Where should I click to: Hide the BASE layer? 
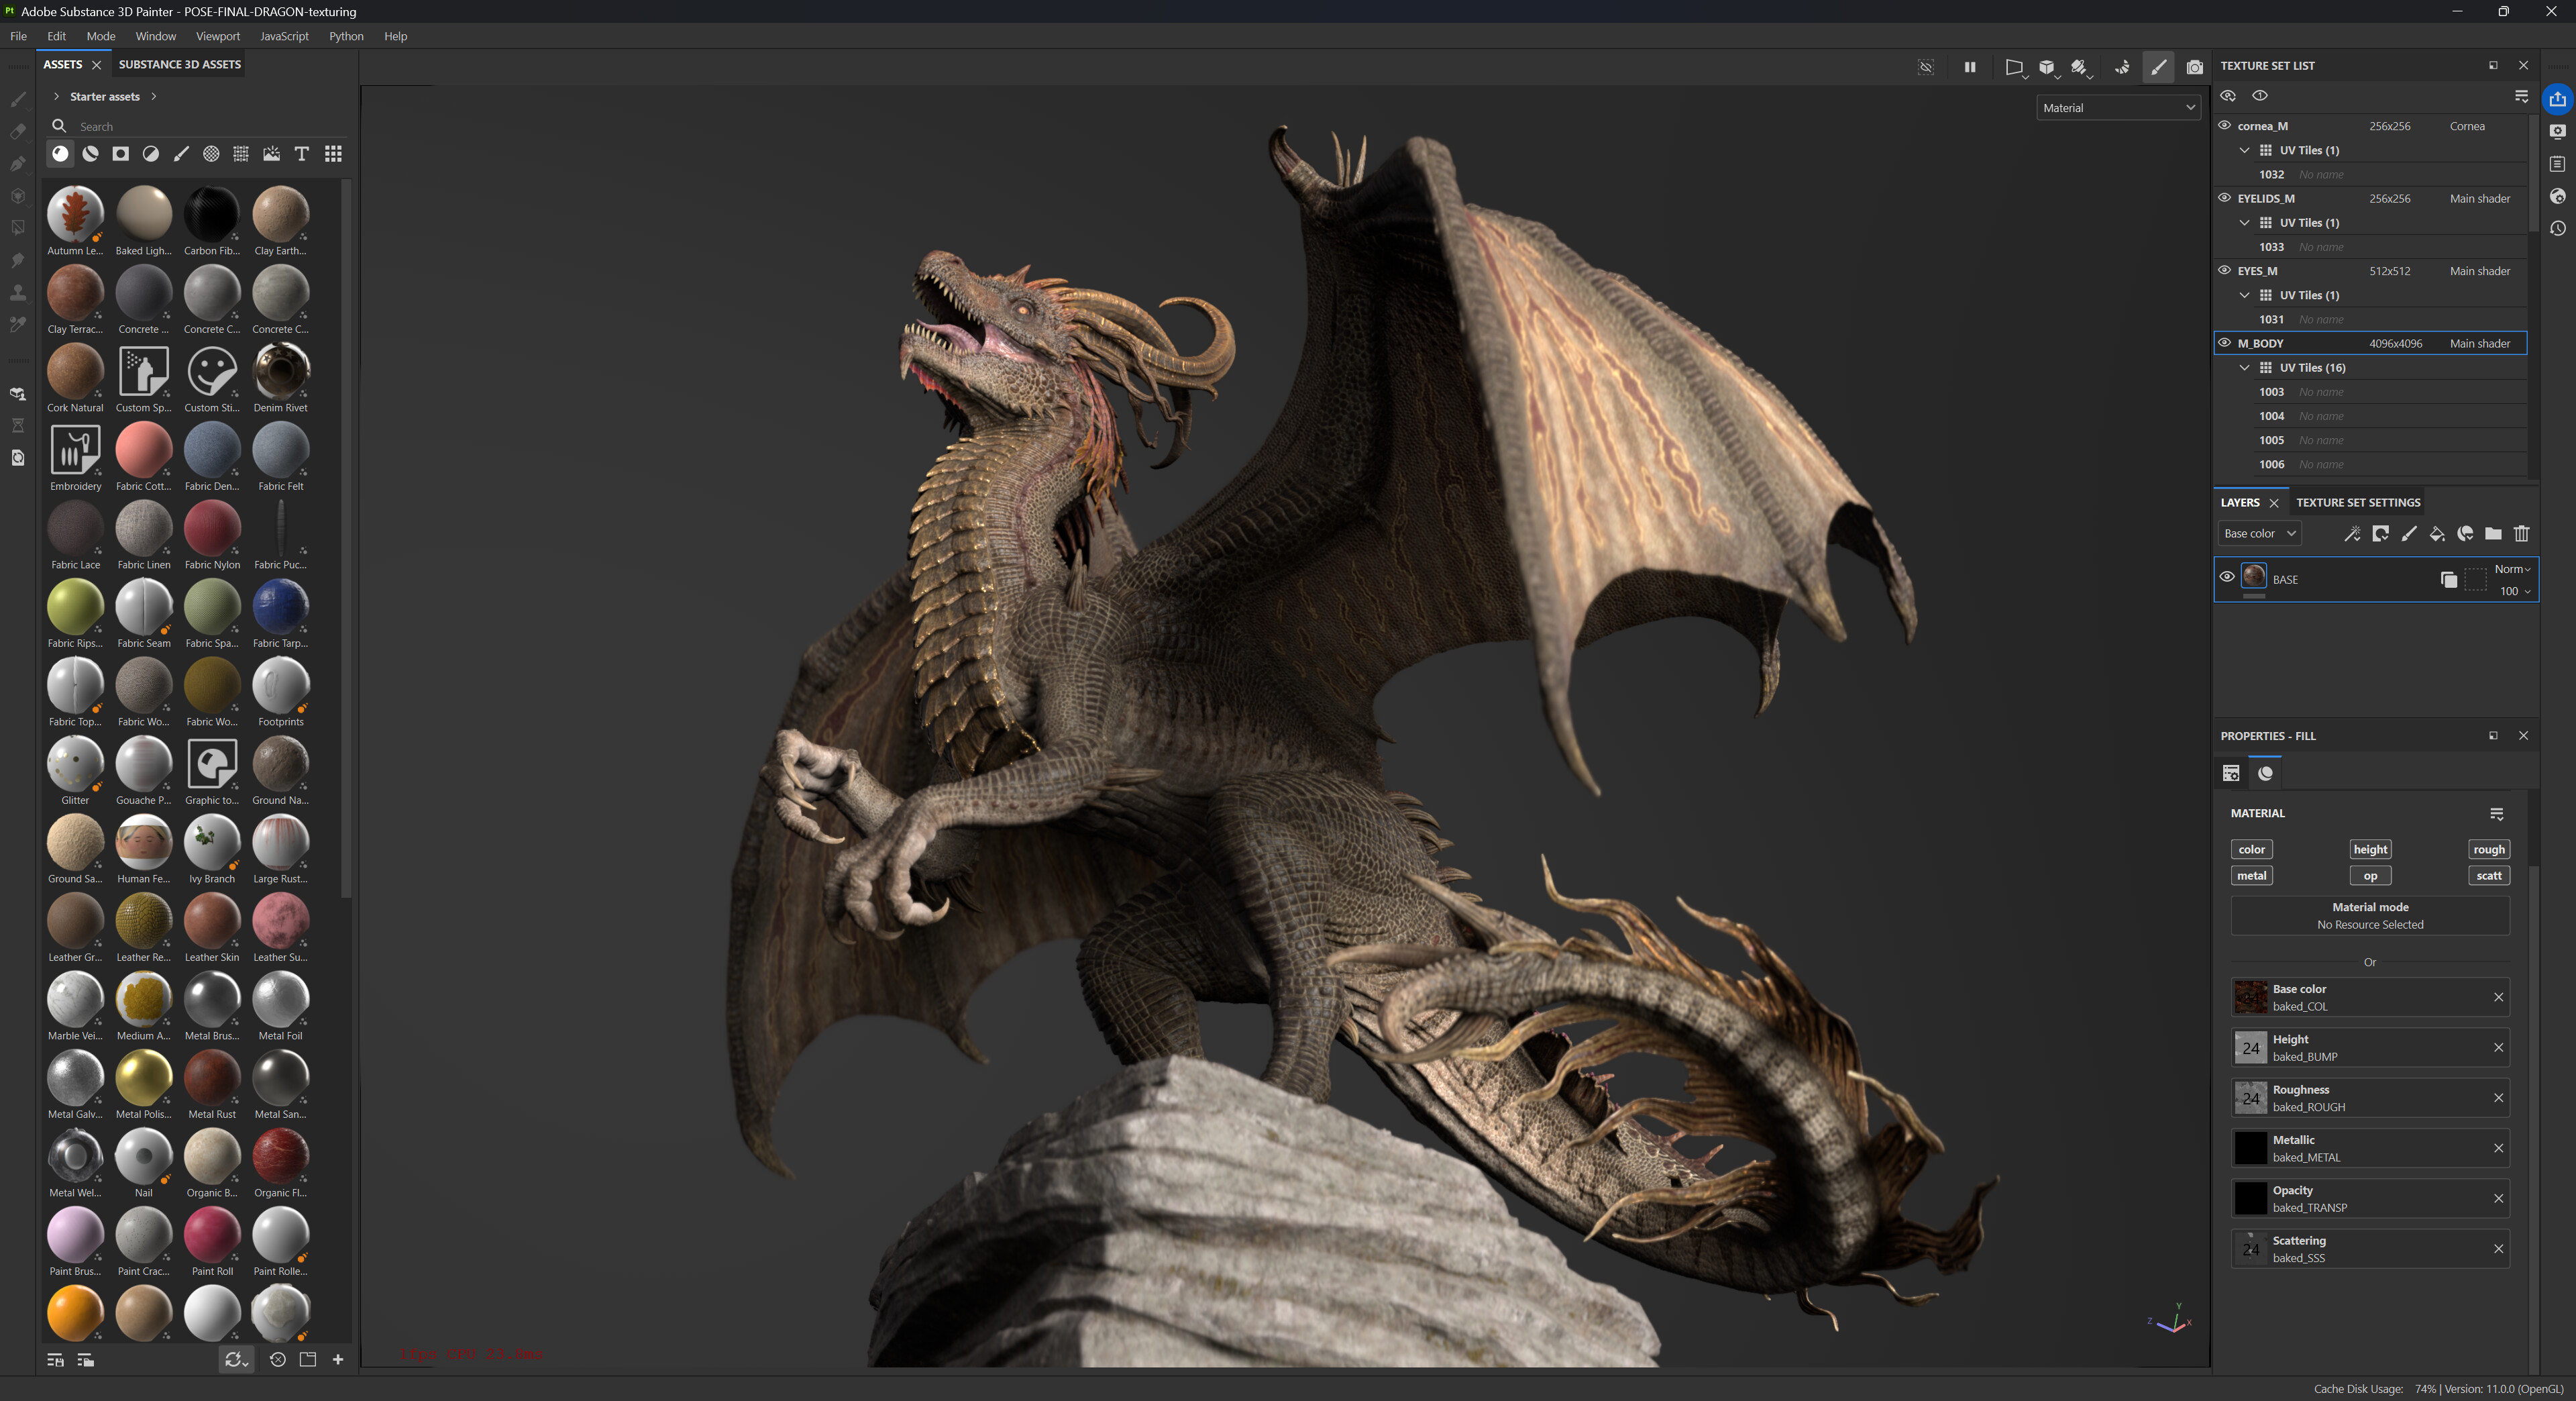pyautogui.click(x=2227, y=578)
